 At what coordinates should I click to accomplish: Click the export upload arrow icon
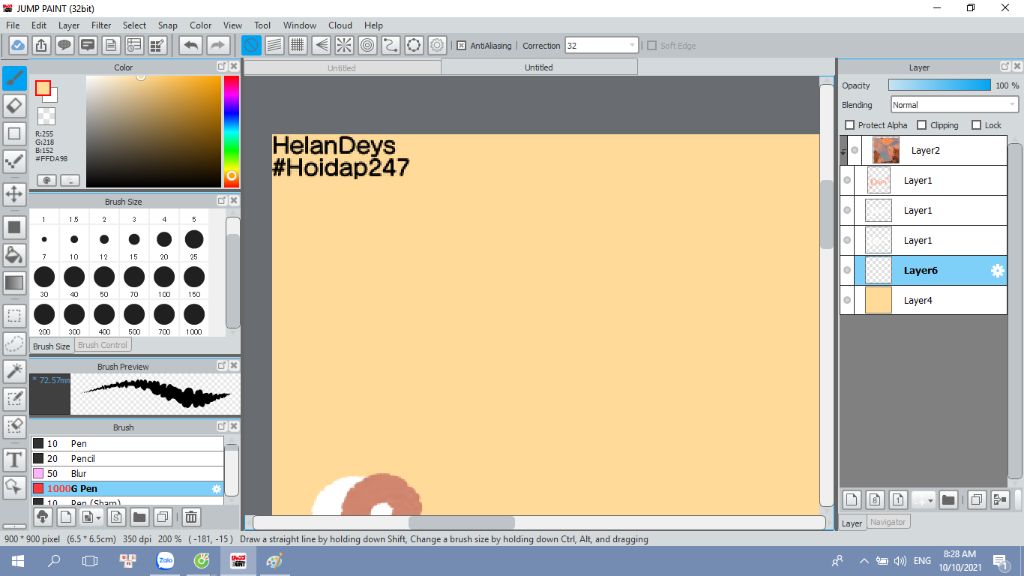pos(41,45)
